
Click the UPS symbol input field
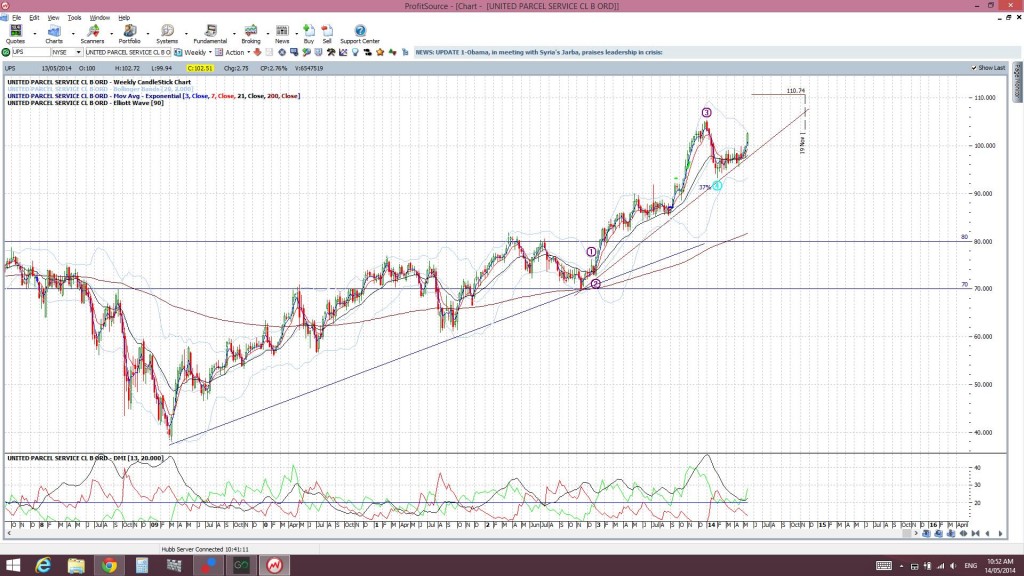coord(31,52)
